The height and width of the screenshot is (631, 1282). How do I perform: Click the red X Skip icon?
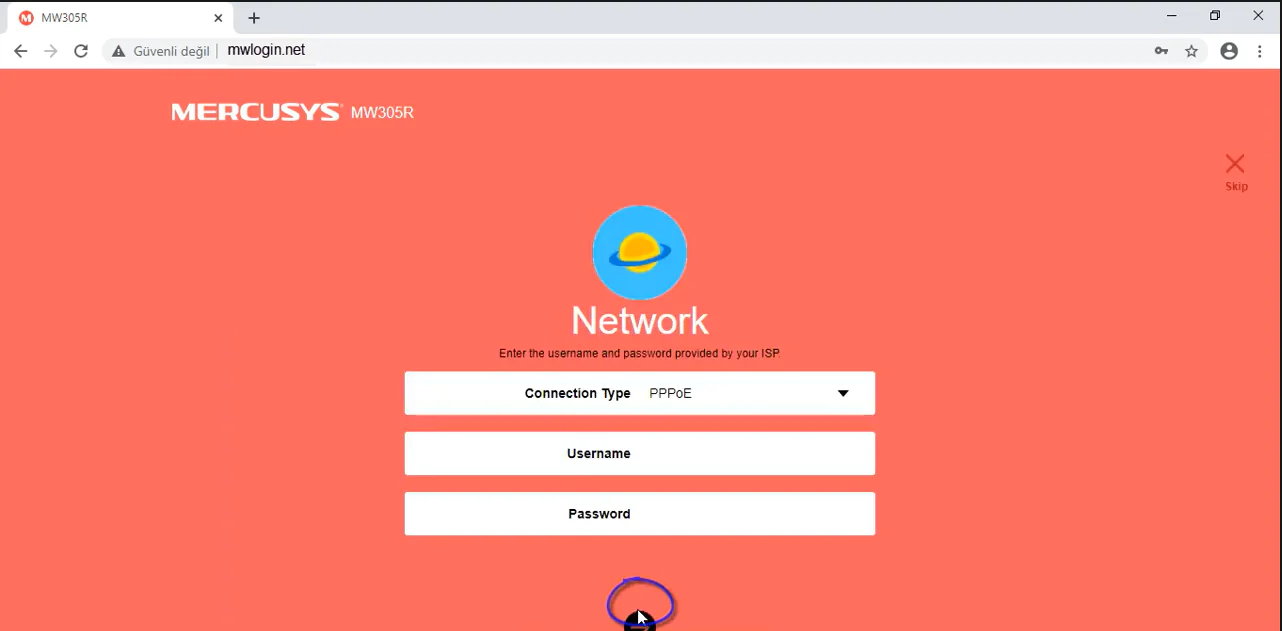point(1235,162)
